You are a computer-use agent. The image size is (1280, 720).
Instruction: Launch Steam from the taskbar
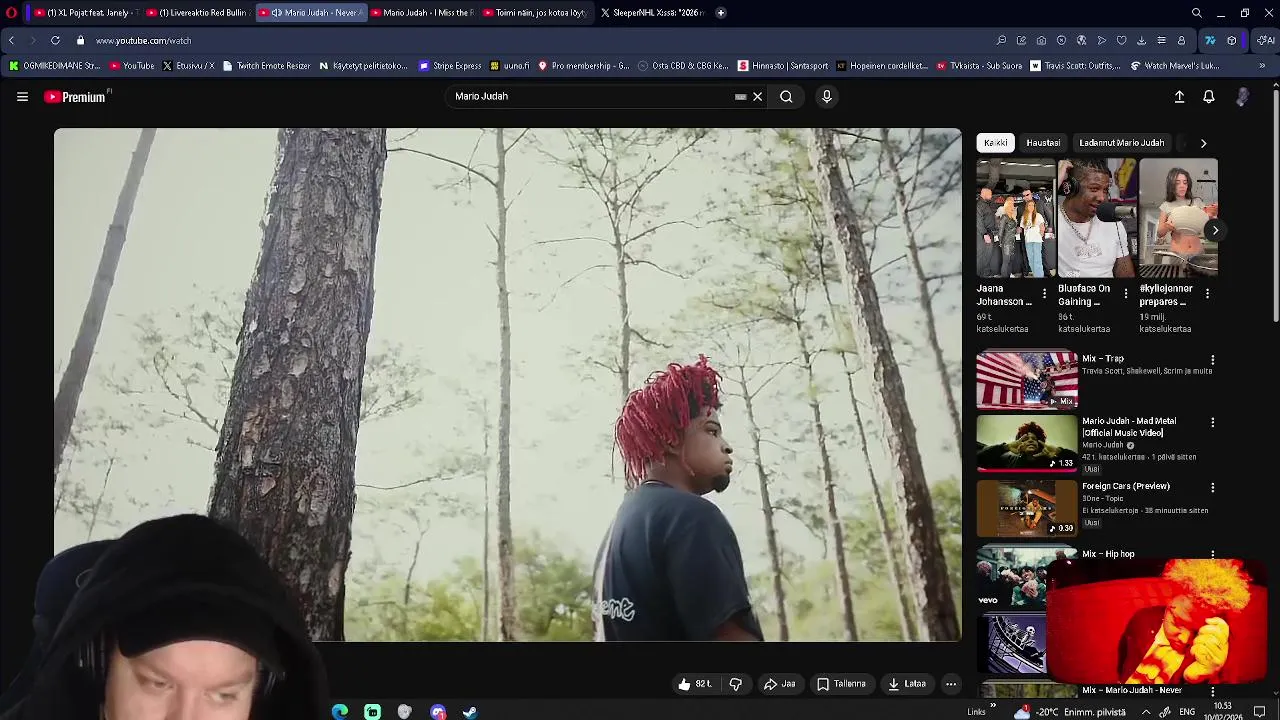[469, 712]
